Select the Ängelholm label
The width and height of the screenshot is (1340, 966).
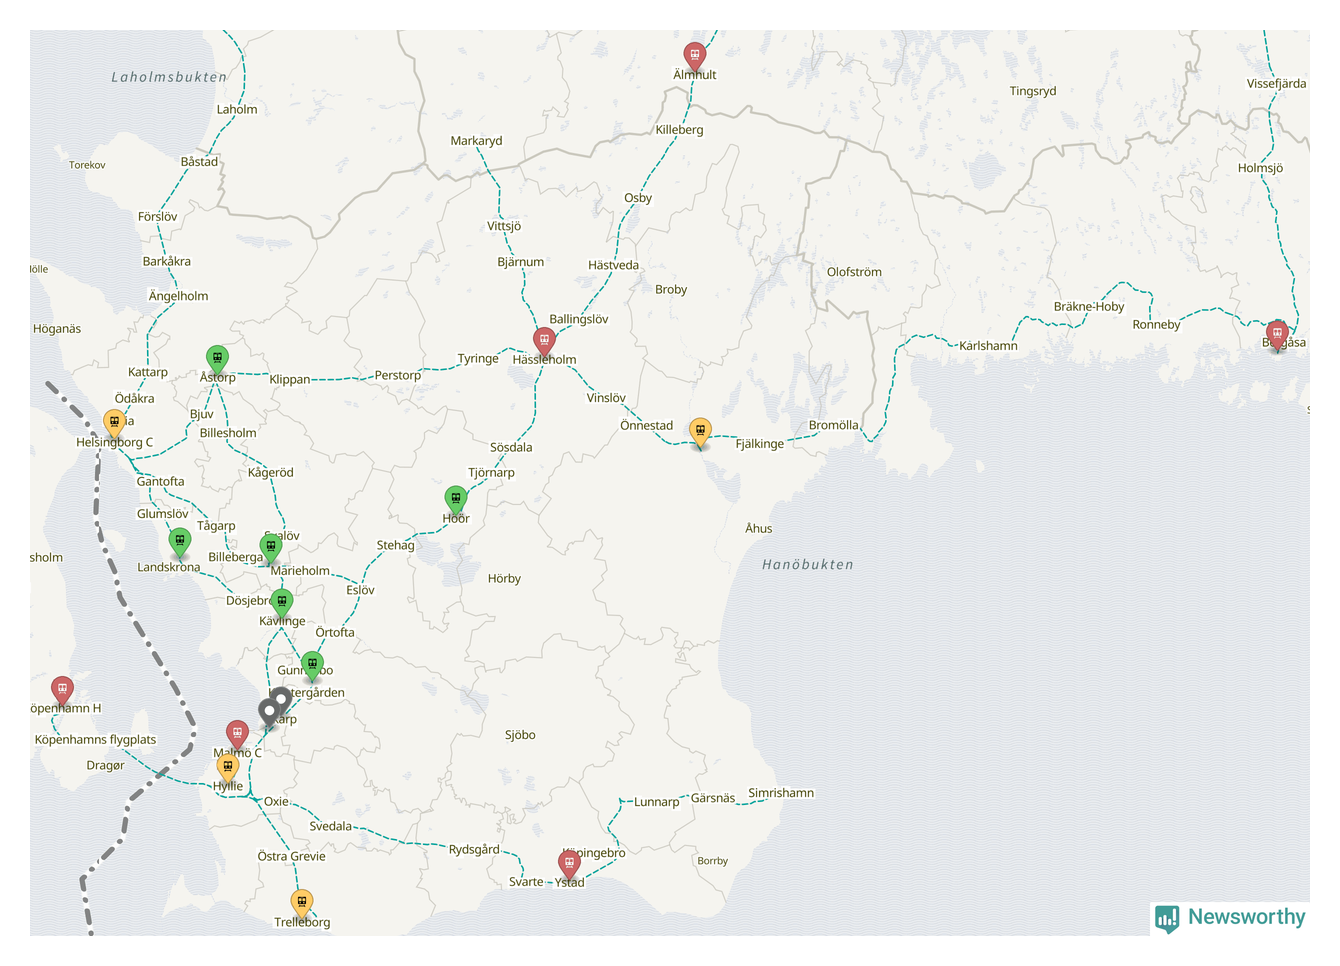point(178,296)
